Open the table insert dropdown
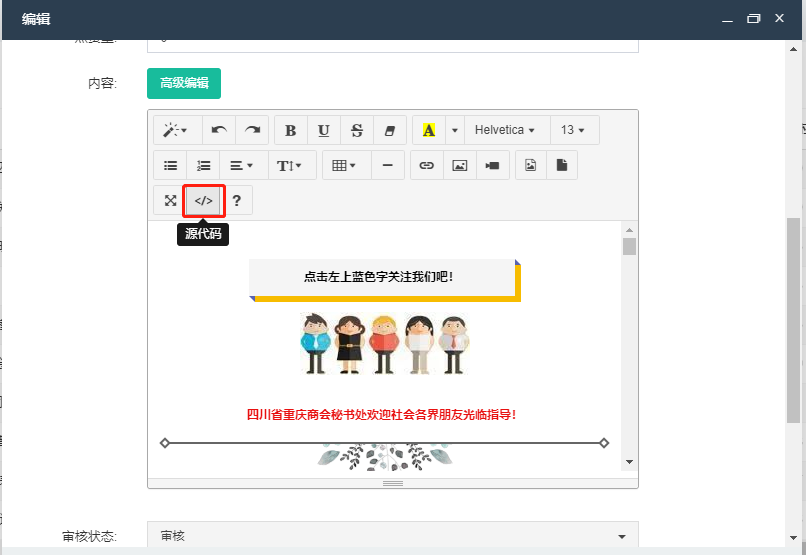Image resolution: width=806 pixels, height=555 pixels. click(345, 165)
